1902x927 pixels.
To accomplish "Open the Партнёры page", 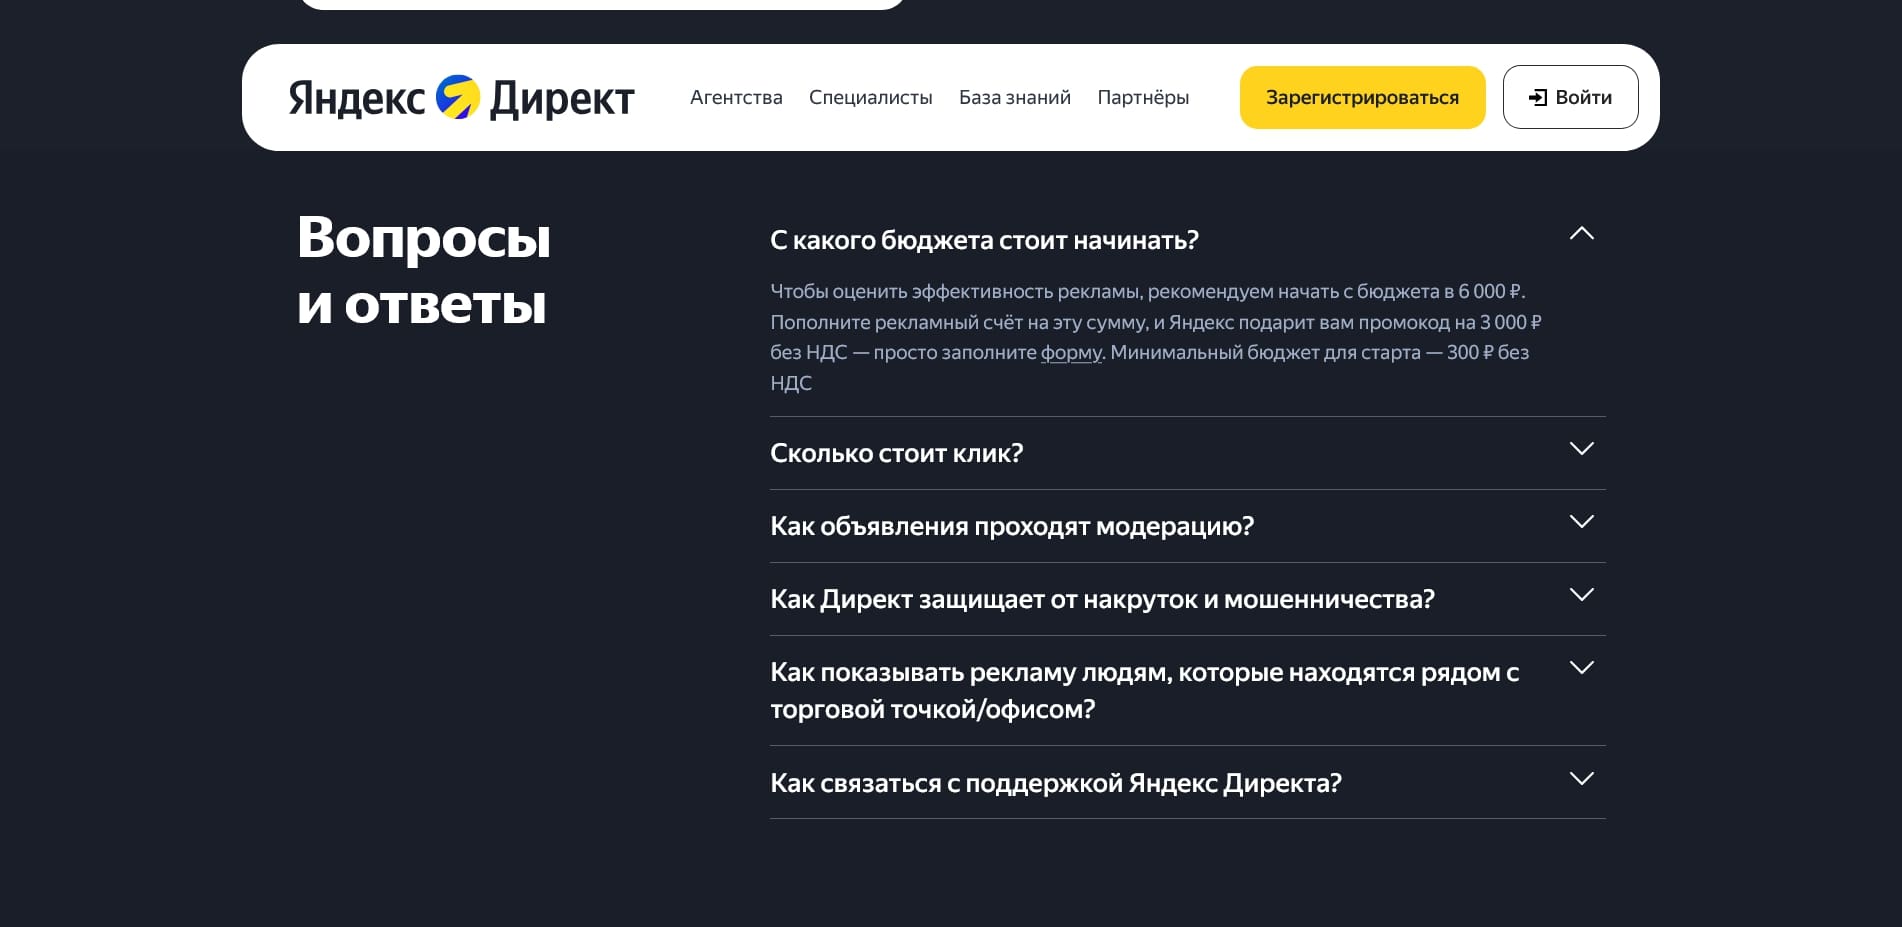I will 1143,97.
